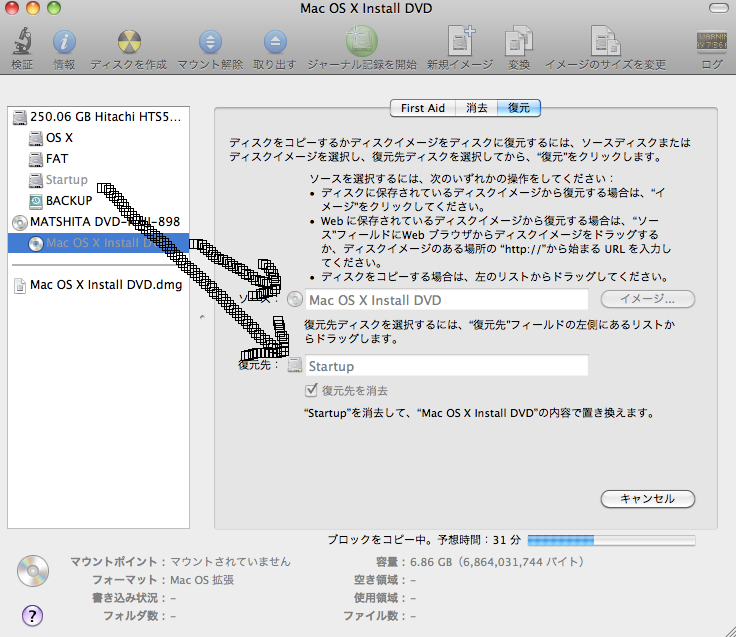Click the disk icon beside the destination field
The height and width of the screenshot is (637, 736).
[295, 365]
